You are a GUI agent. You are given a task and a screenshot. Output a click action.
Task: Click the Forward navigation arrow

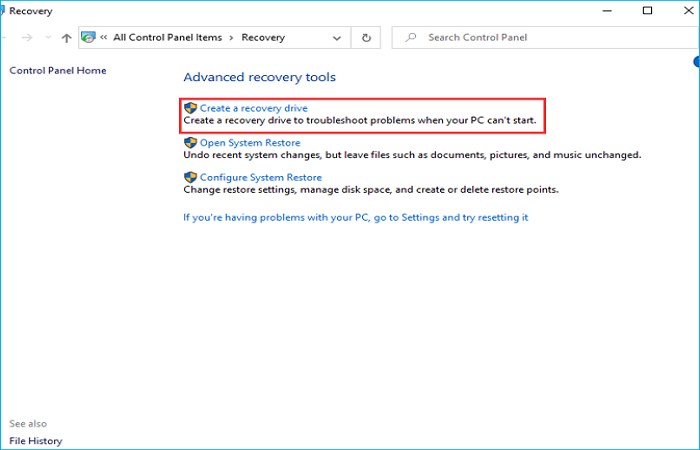tap(27, 38)
